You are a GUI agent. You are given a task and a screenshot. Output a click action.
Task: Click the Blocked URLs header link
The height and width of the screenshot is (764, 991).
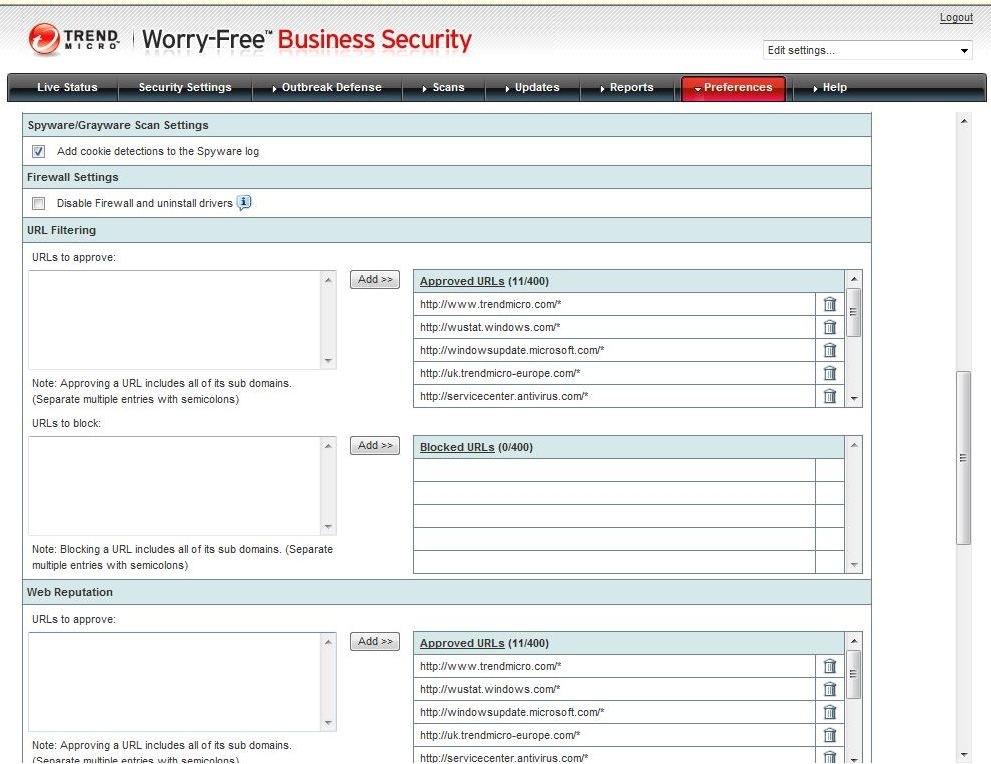coord(457,447)
